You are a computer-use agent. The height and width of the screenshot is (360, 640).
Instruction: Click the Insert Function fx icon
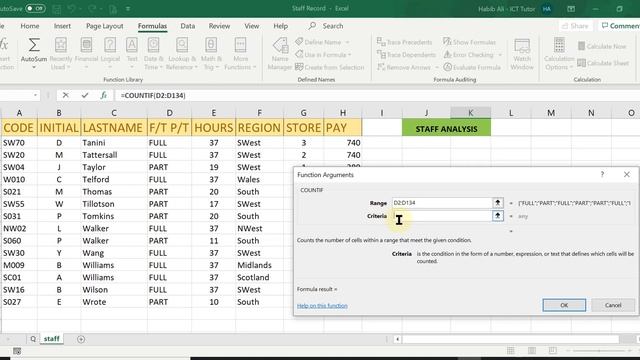104,95
